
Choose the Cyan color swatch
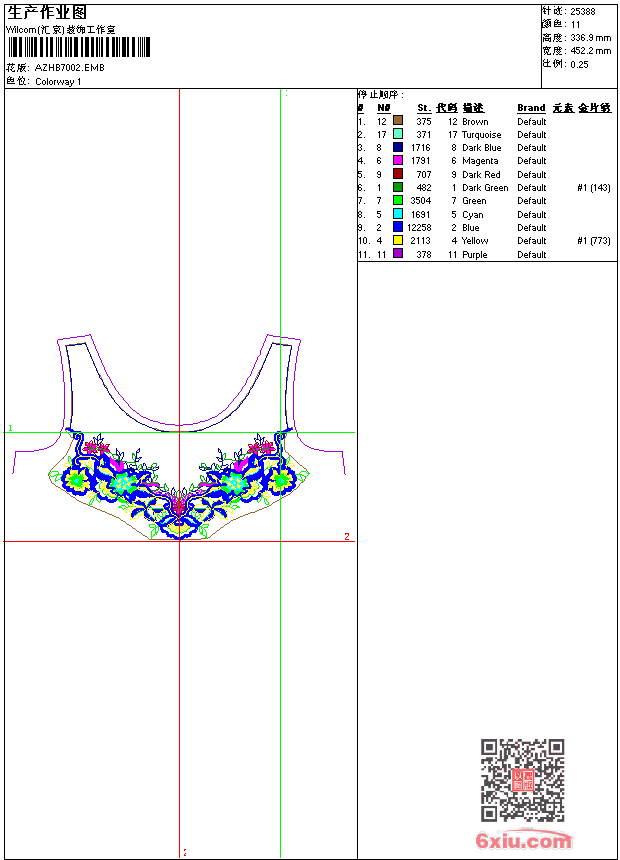(398, 214)
